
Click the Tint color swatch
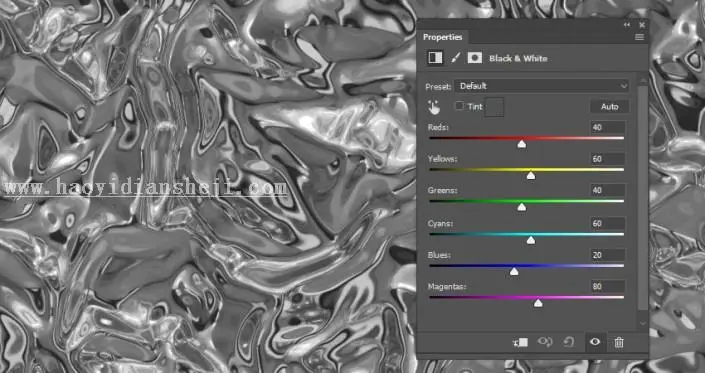pos(494,108)
